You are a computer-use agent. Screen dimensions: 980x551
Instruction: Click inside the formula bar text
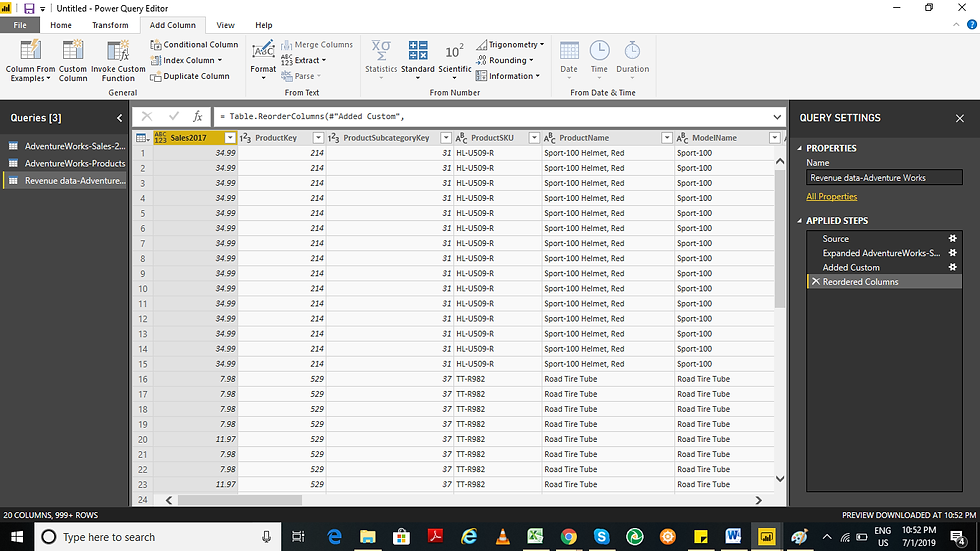(312, 116)
